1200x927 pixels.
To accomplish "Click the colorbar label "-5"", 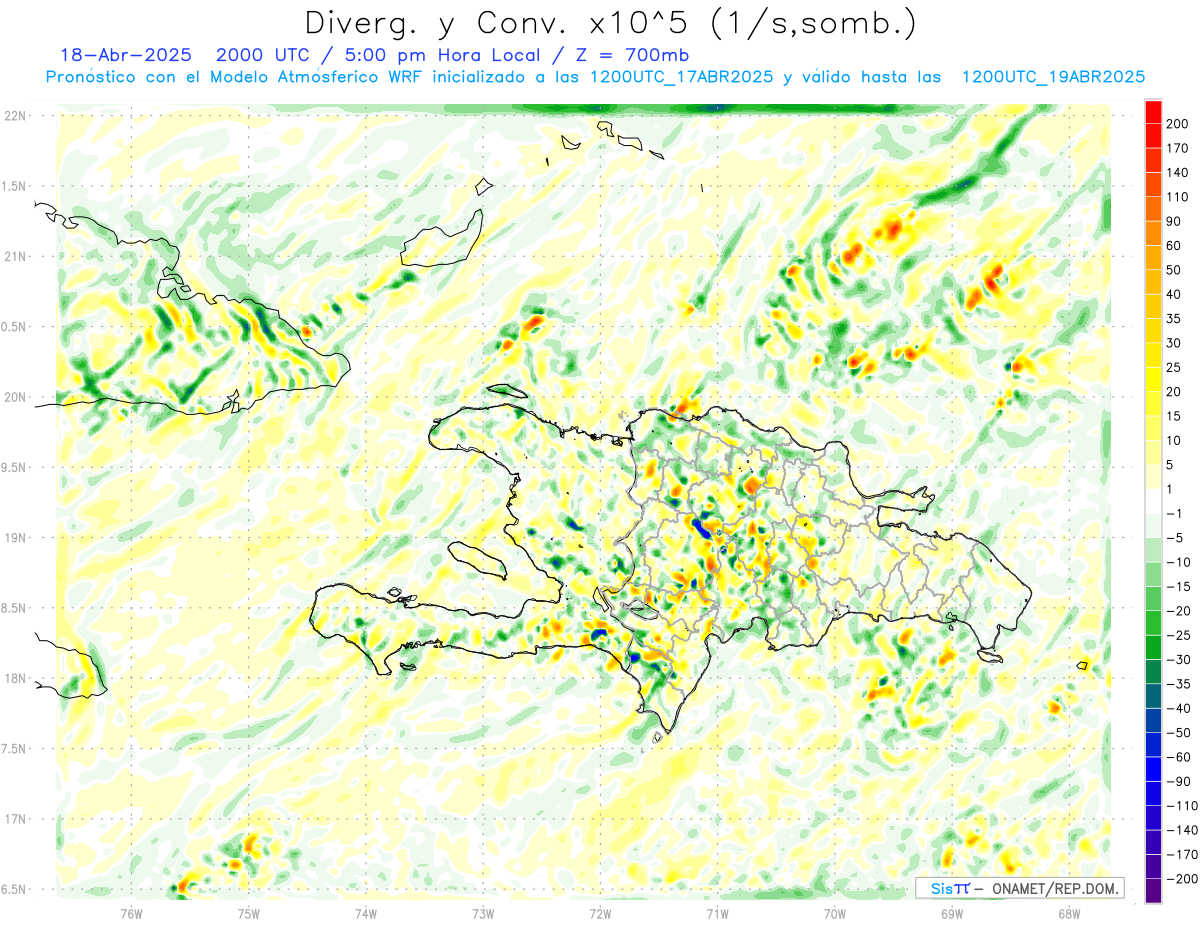I will coord(1177,538).
